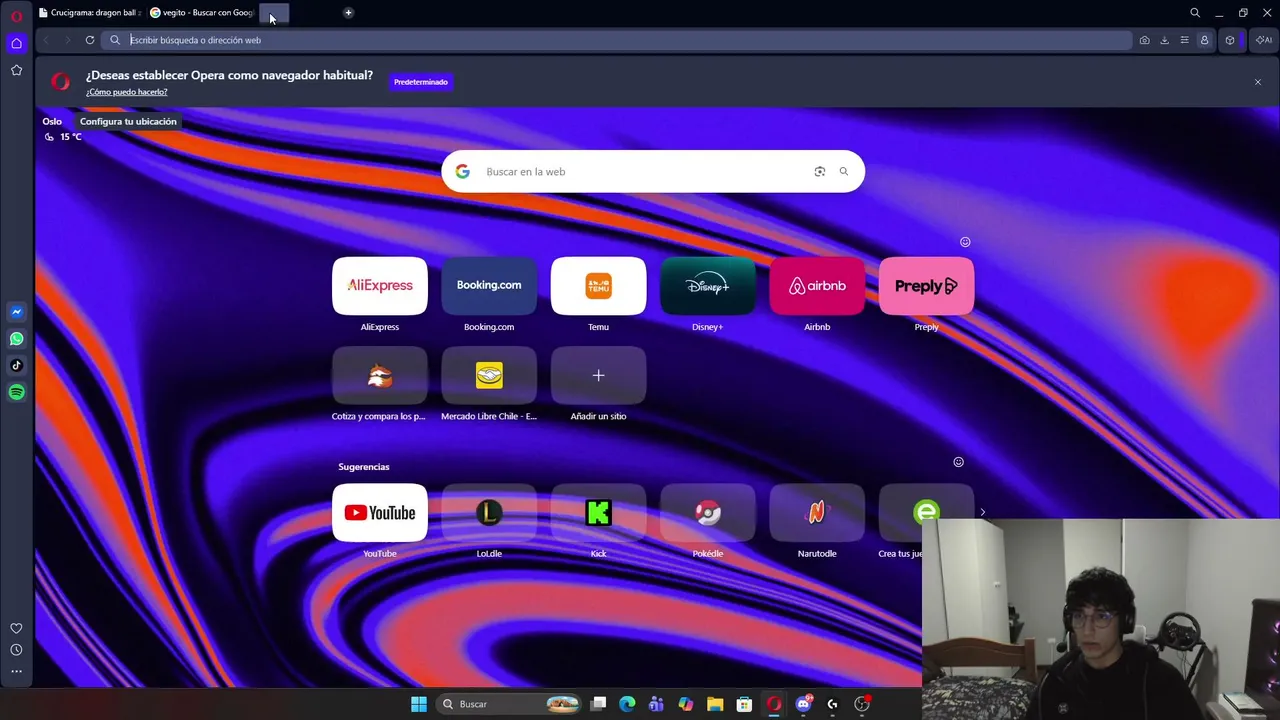Image resolution: width=1280 pixels, height=720 pixels.
Task: Open the Cotiza y compara speed dial tile
Action: click(380, 376)
